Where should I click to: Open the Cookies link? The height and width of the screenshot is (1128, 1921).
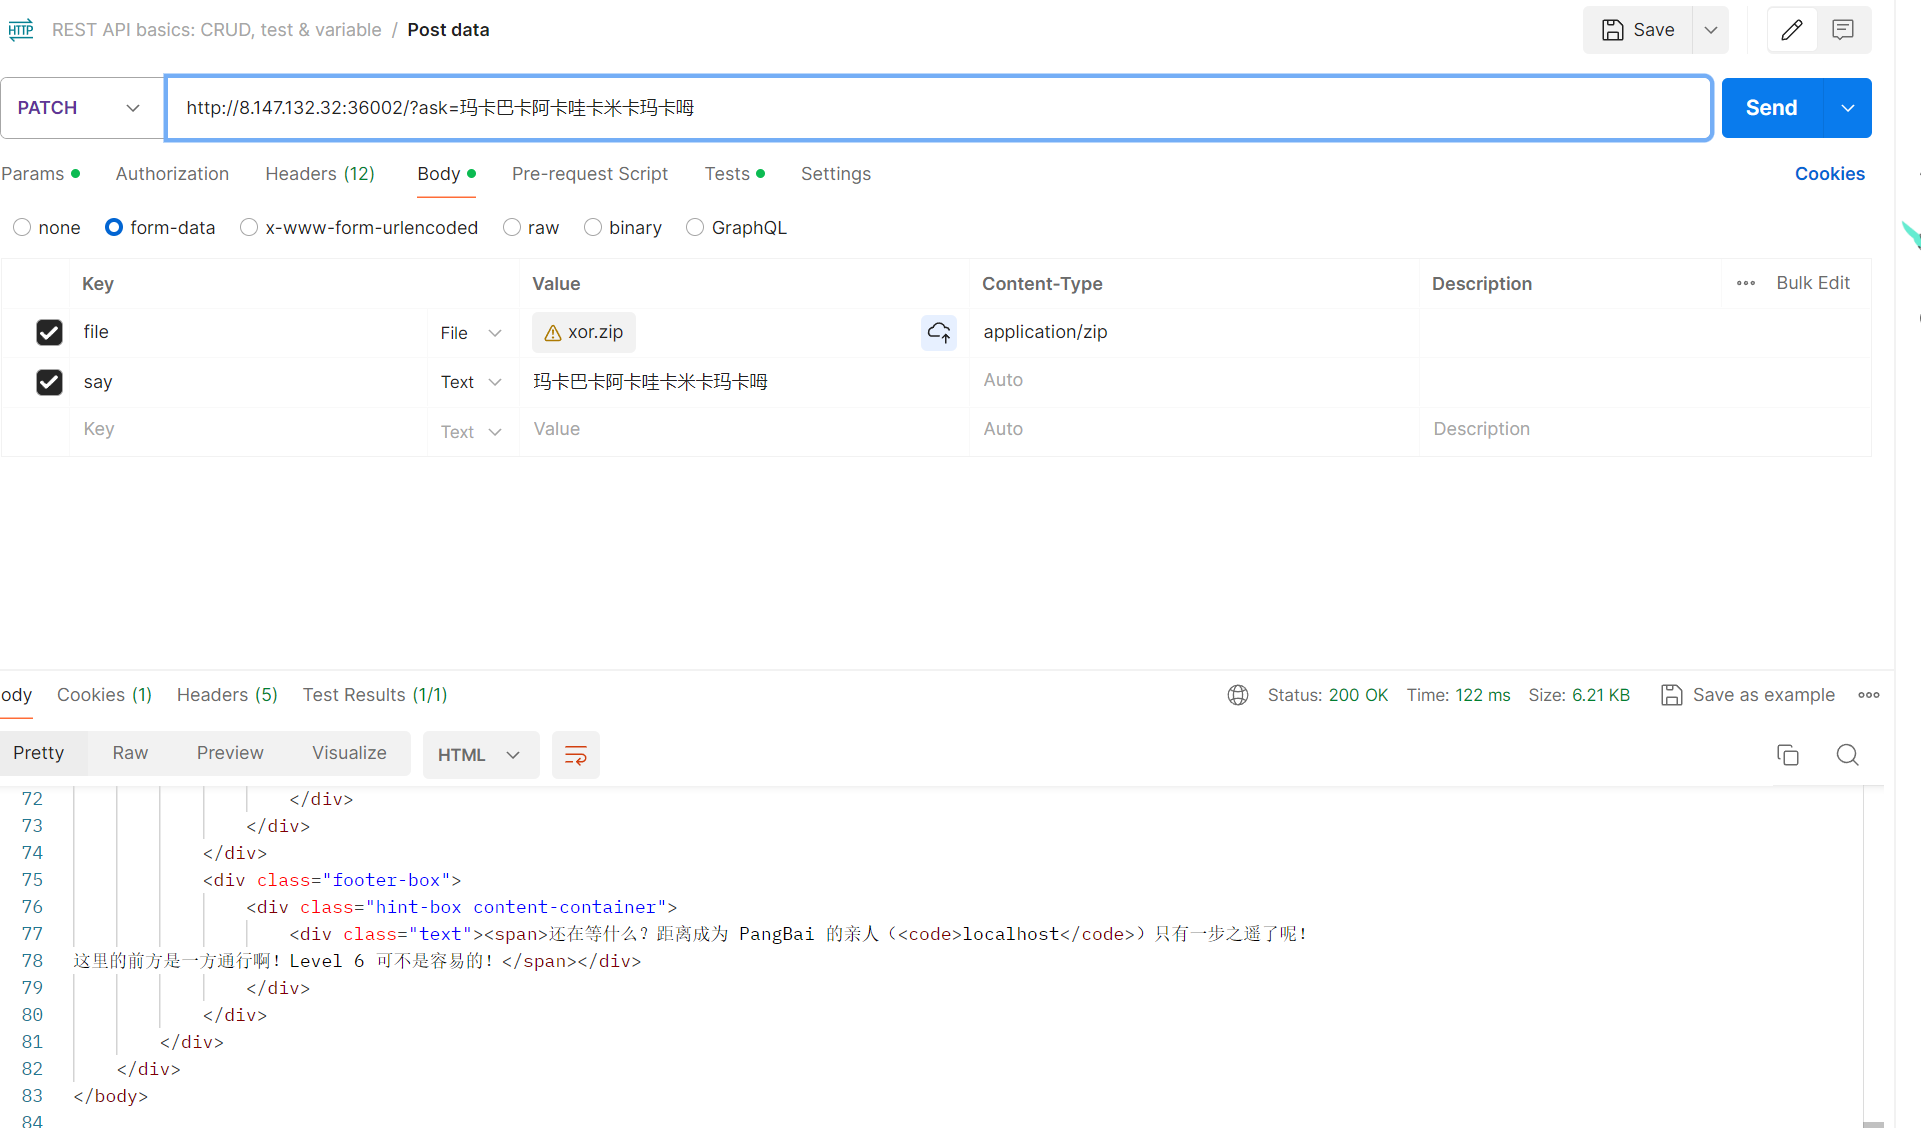pos(1829,174)
